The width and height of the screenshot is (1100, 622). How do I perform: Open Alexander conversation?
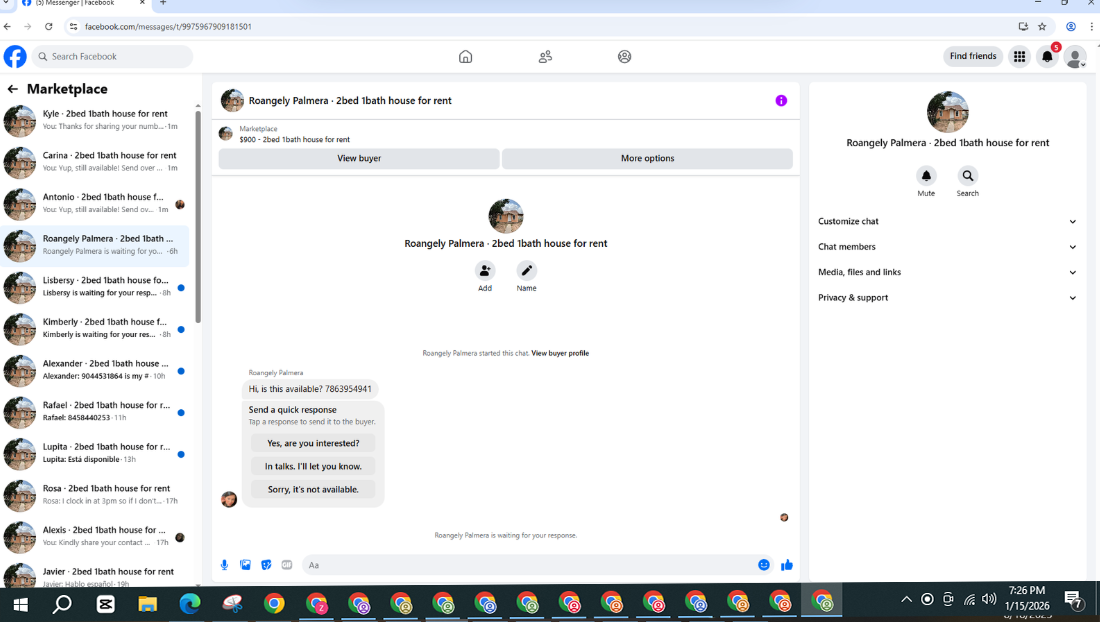95,370
